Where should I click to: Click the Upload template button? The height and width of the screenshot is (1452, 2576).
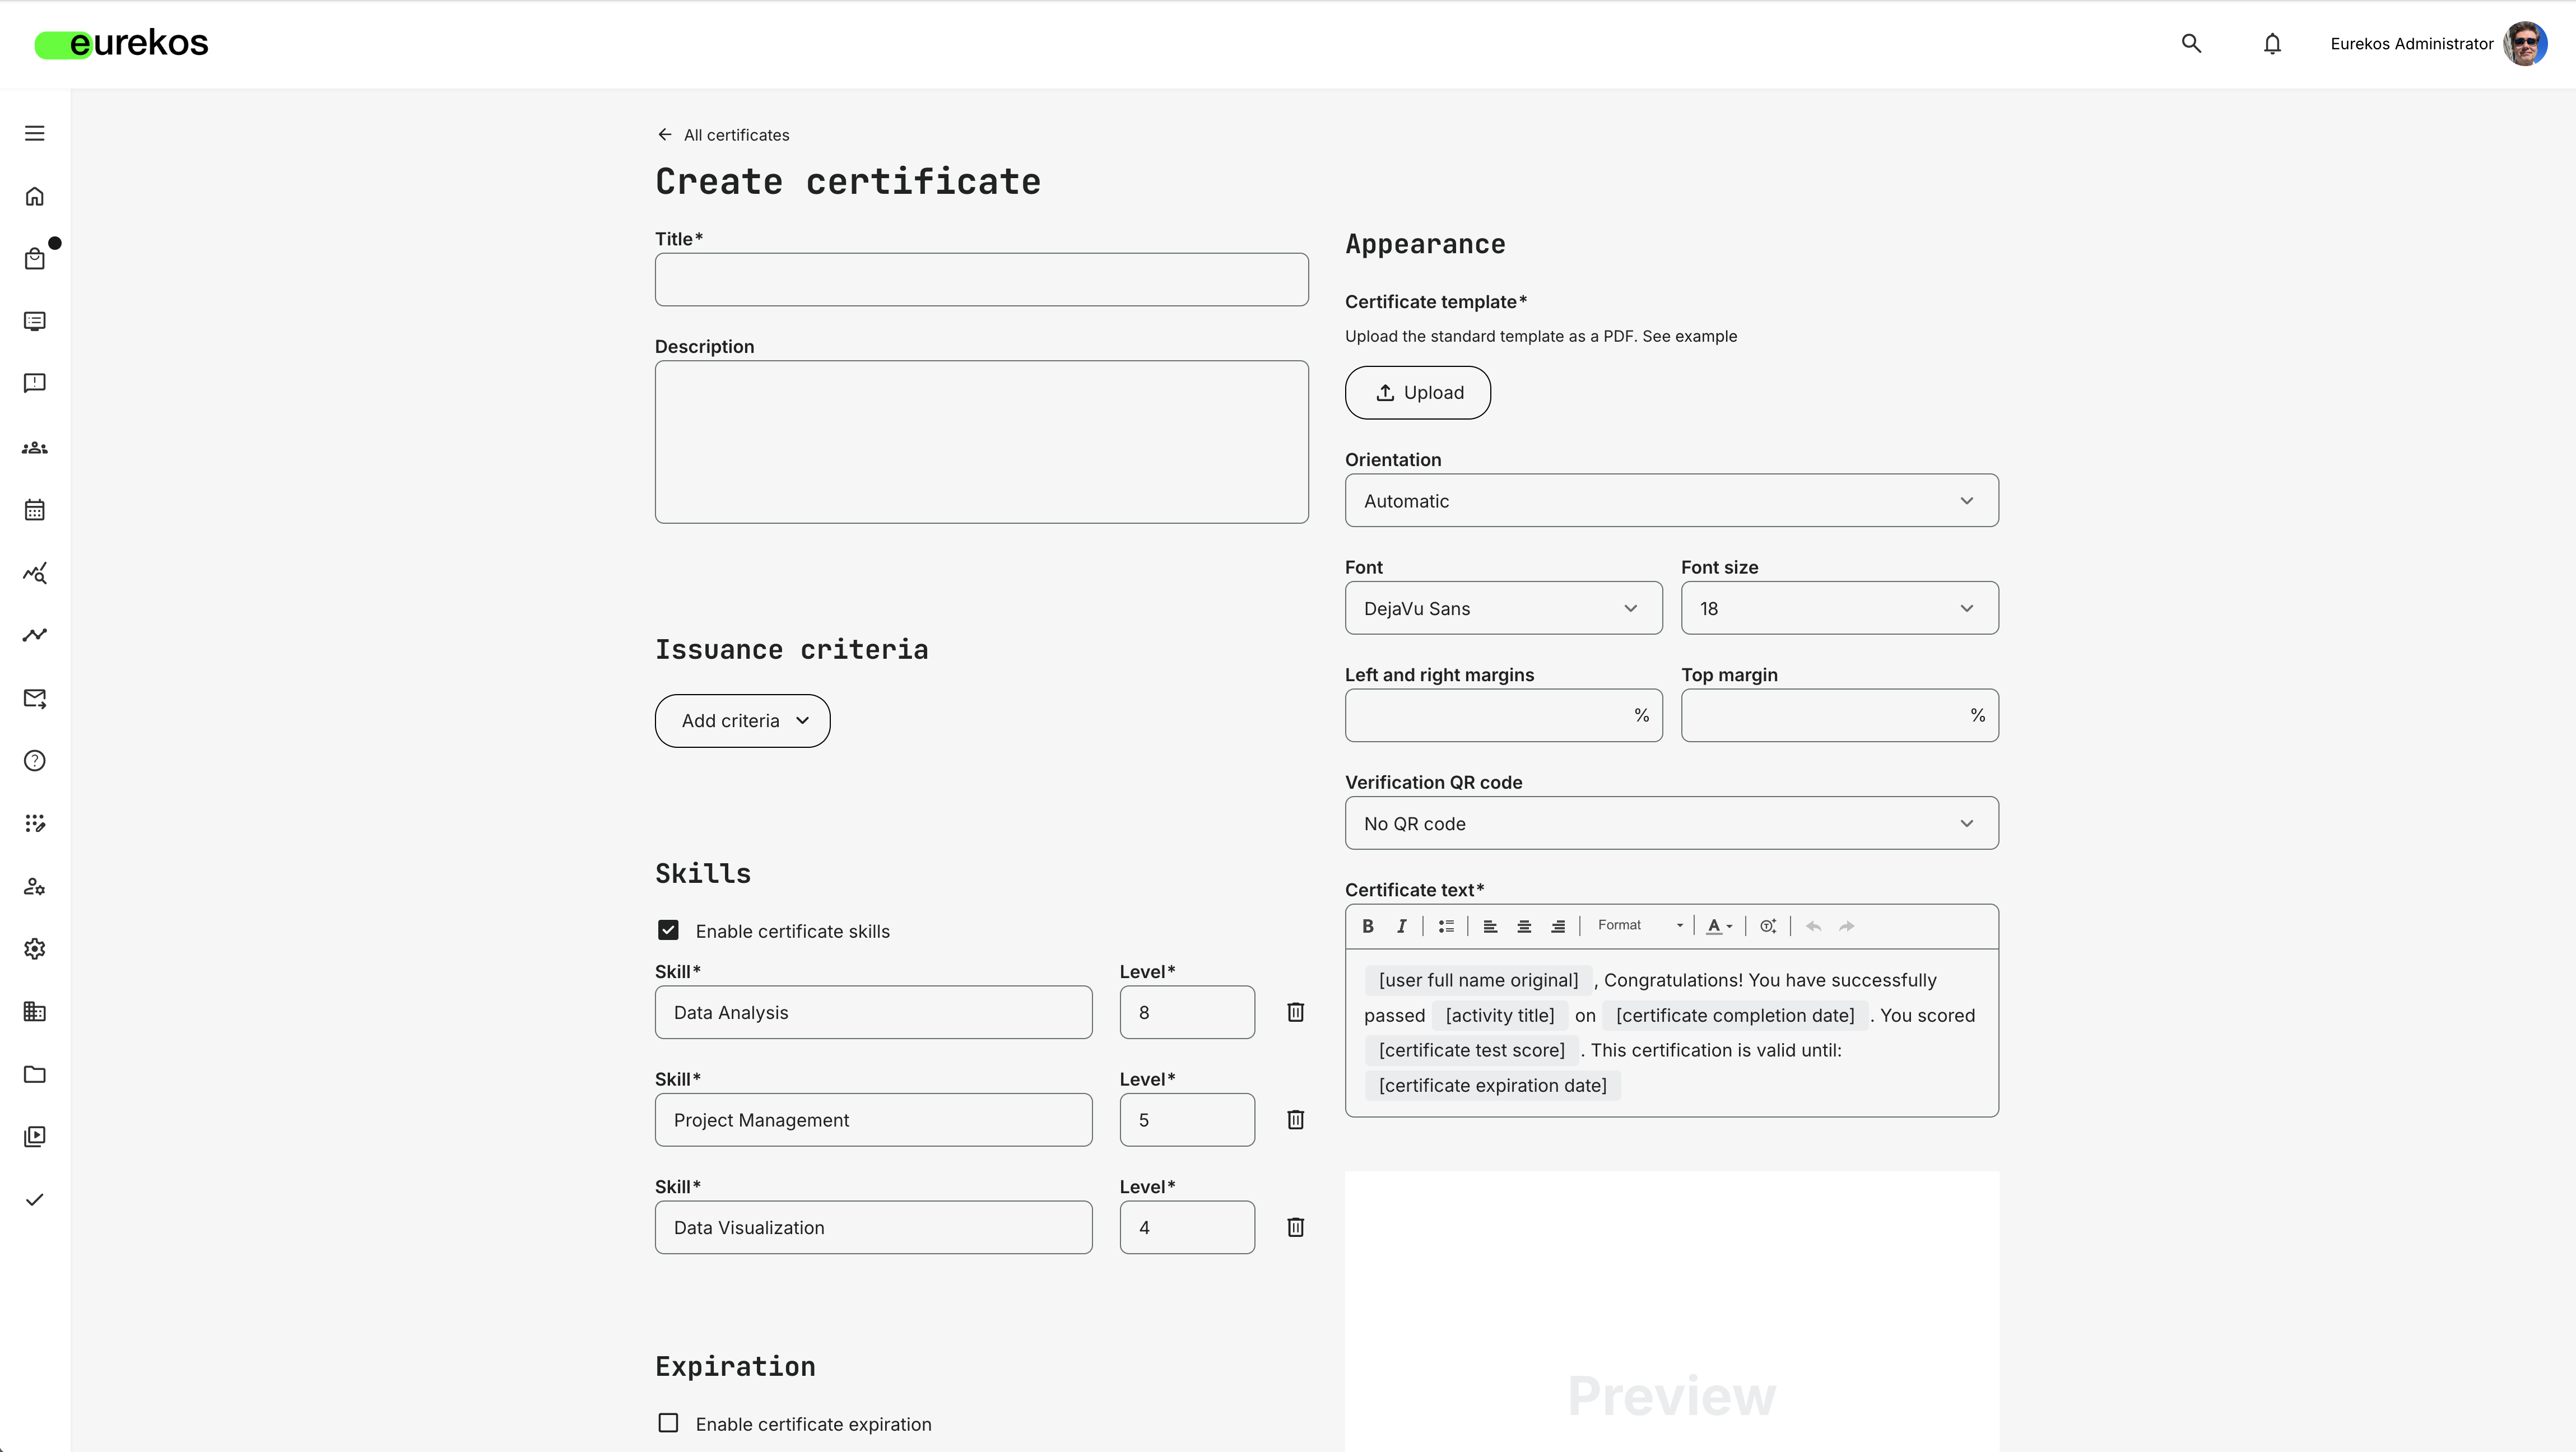[x=1417, y=393]
